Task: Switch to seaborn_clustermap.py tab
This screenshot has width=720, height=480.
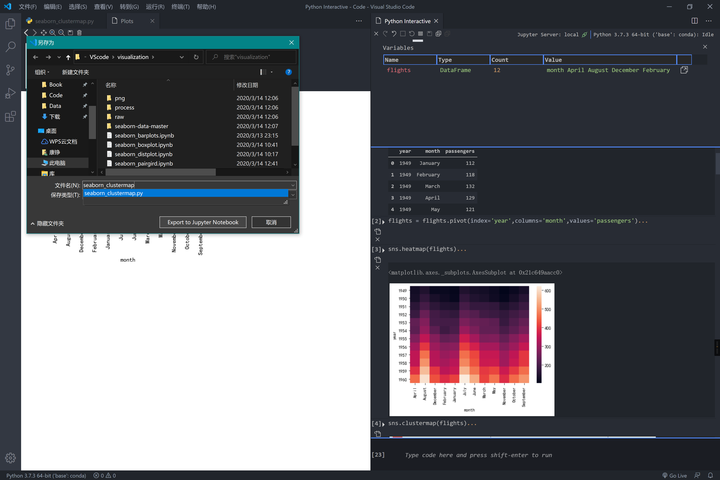Action: tap(64, 21)
